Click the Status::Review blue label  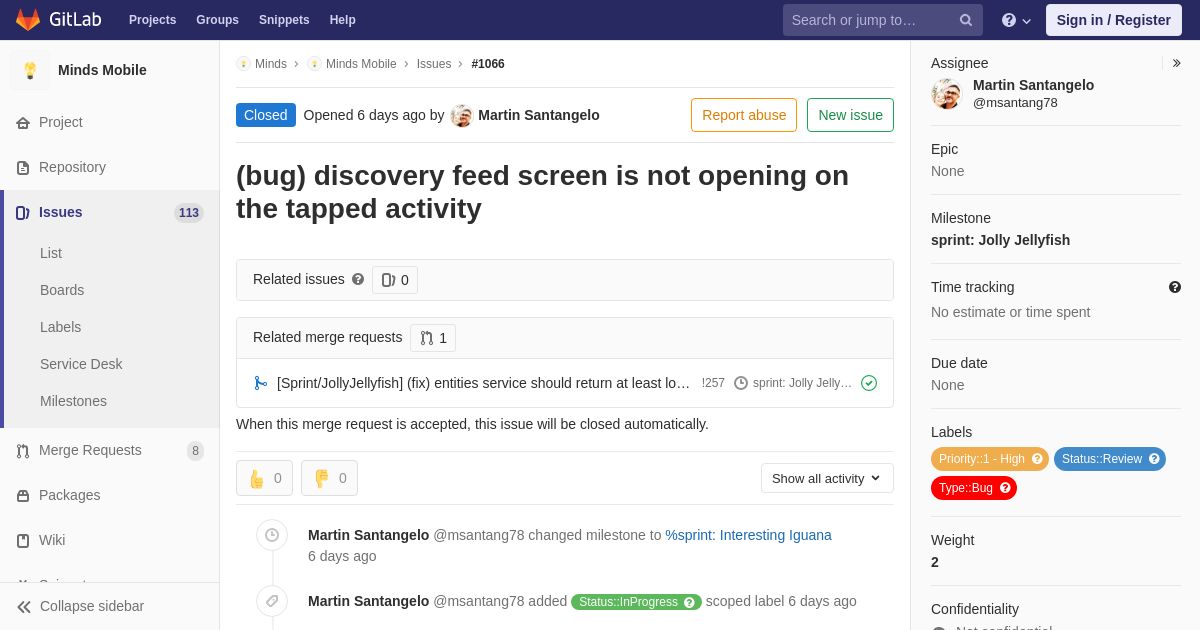point(1110,459)
